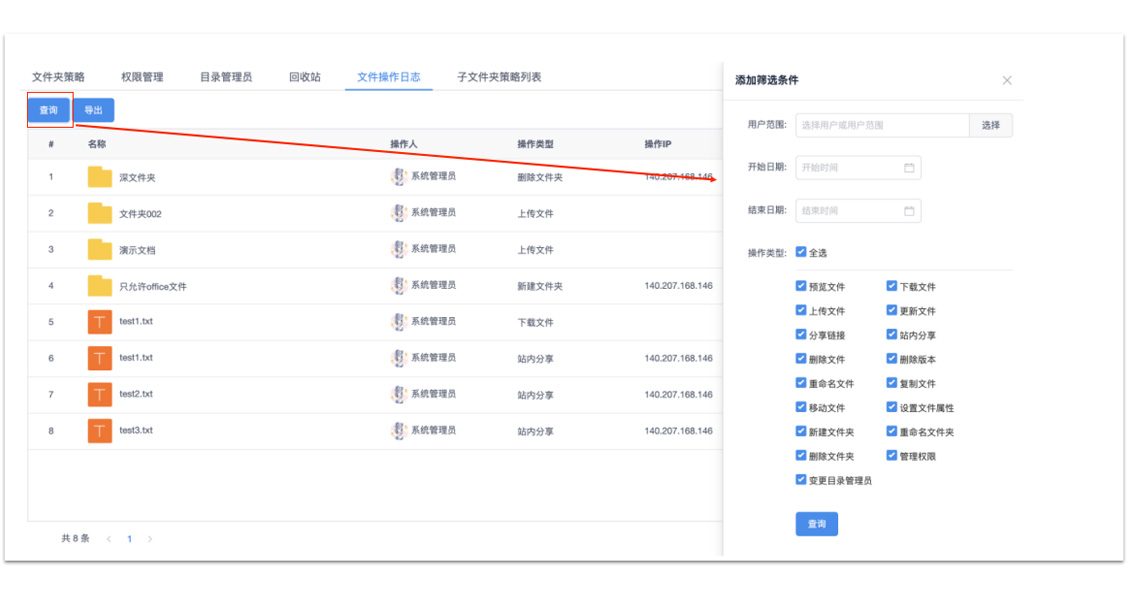Click the 用户范围 input field
Screen dimensions: 1130x600
[x=882, y=125]
